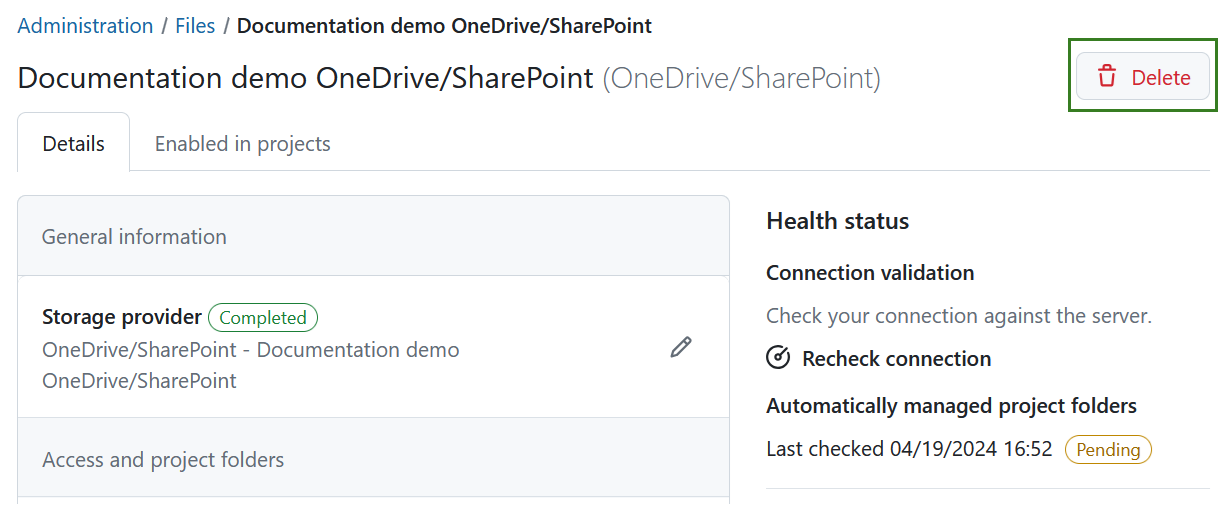Image resolution: width=1224 pixels, height=507 pixels.
Task: Click the green Completed status badge
Action: pos(263,318)
